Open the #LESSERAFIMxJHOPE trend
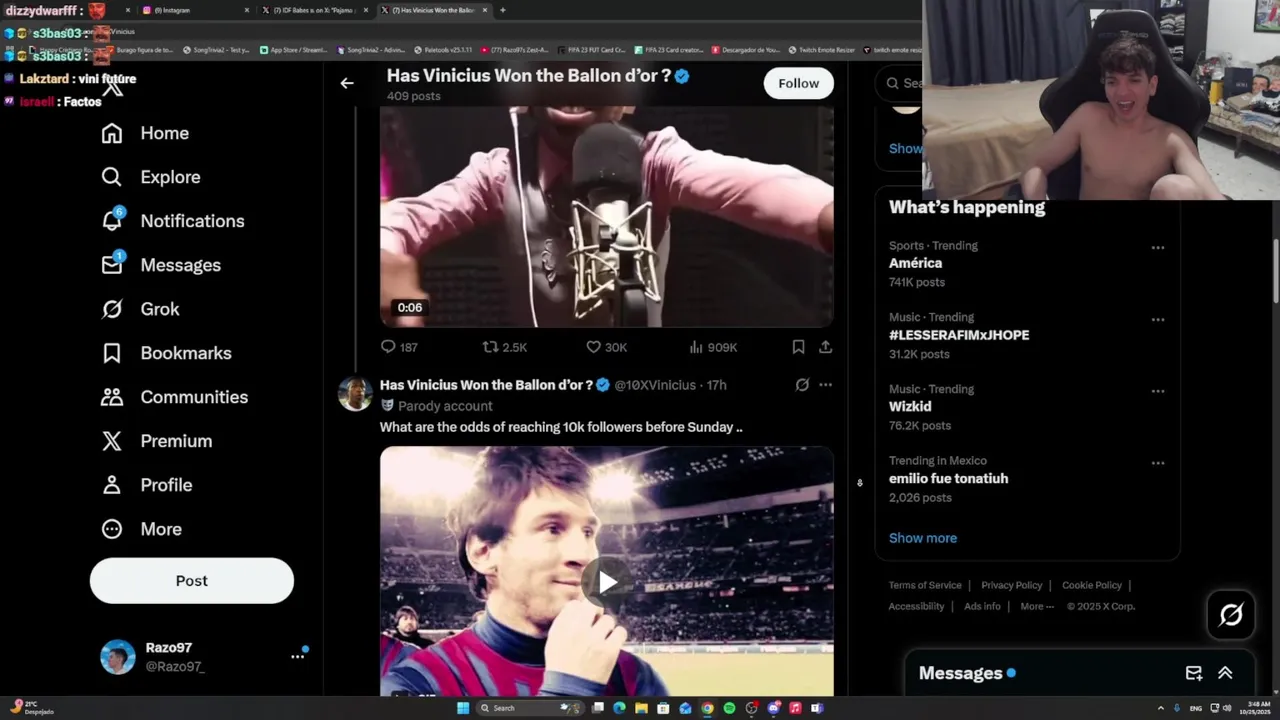This screenshot has height=720, width=1280. coord(959,335)
